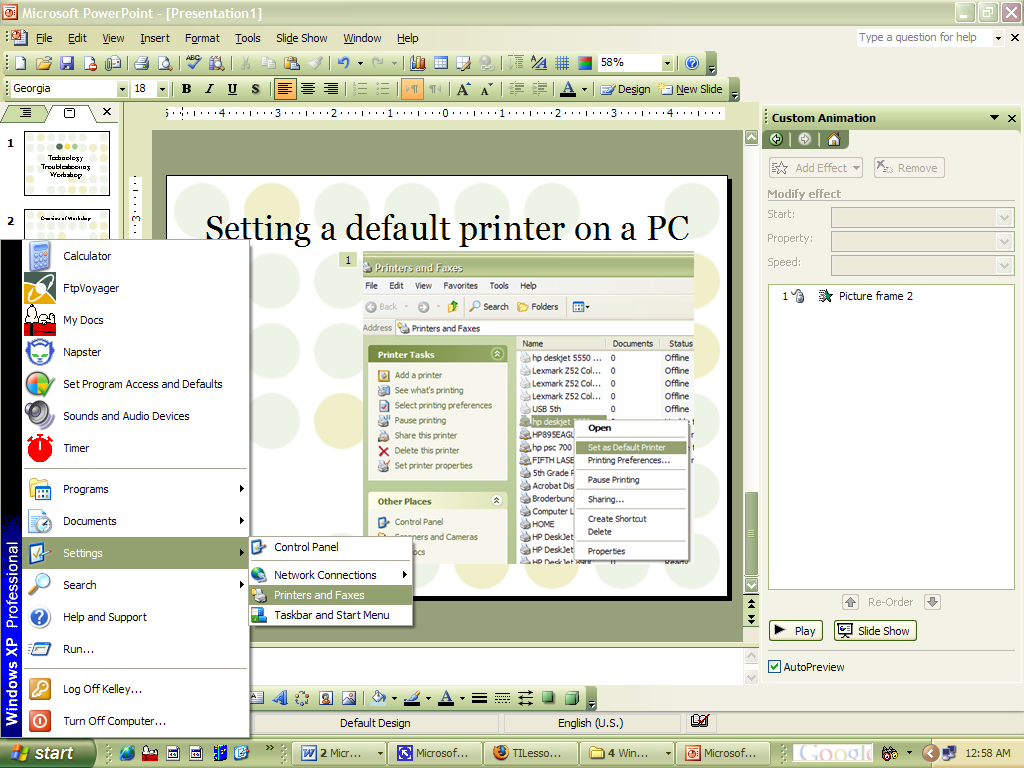
Task: Select slide 1 thumbnail in the slide panel
Action: pyautogui.click(x=67, y=163)
